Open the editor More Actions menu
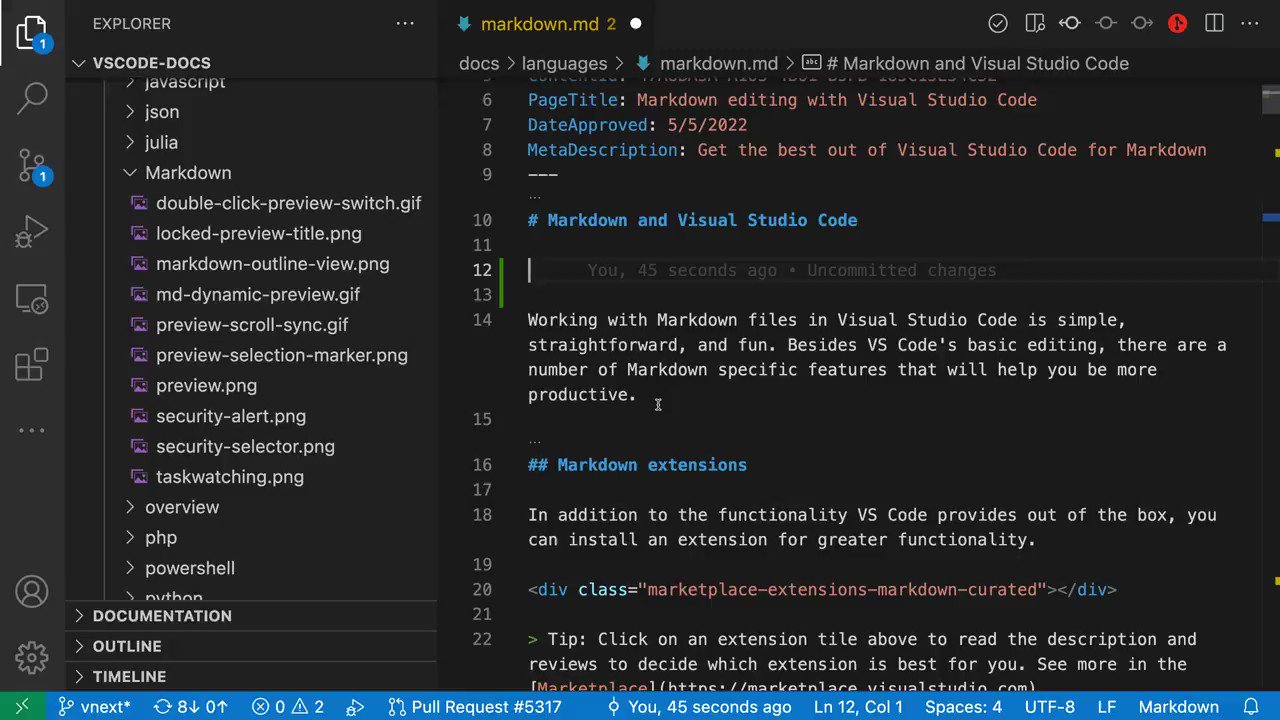 tap(1249, 23)
